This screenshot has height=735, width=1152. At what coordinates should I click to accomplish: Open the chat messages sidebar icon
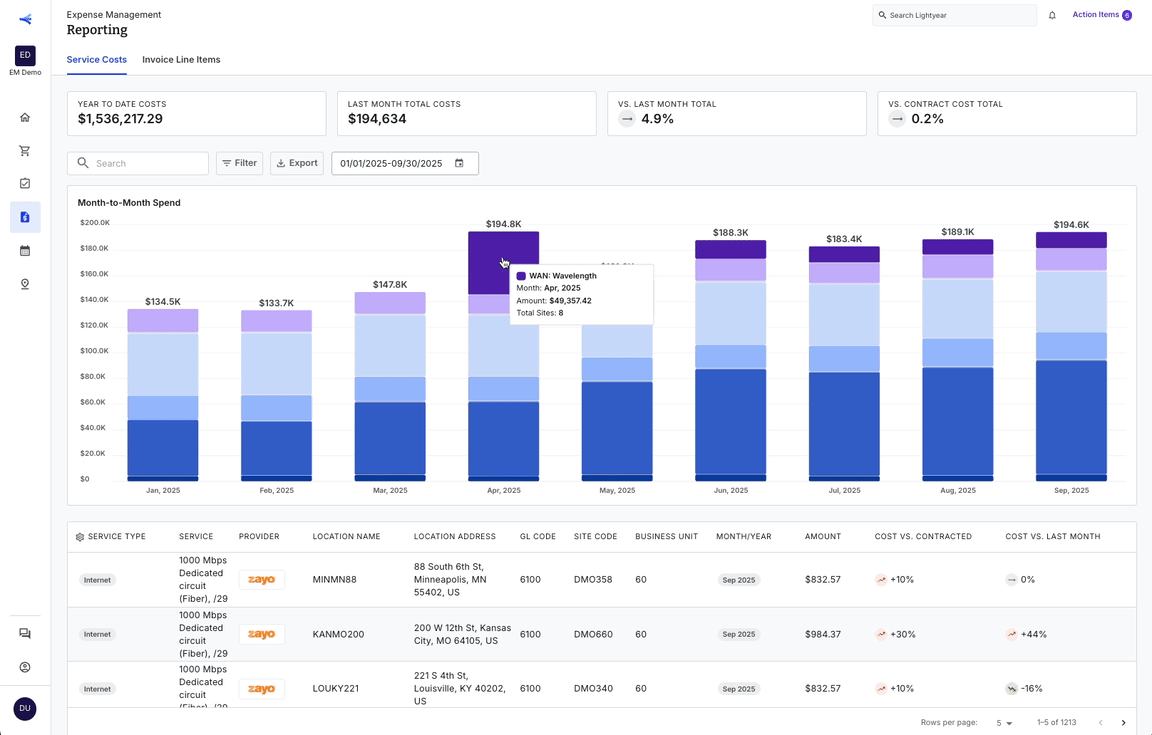pos(25,634)
